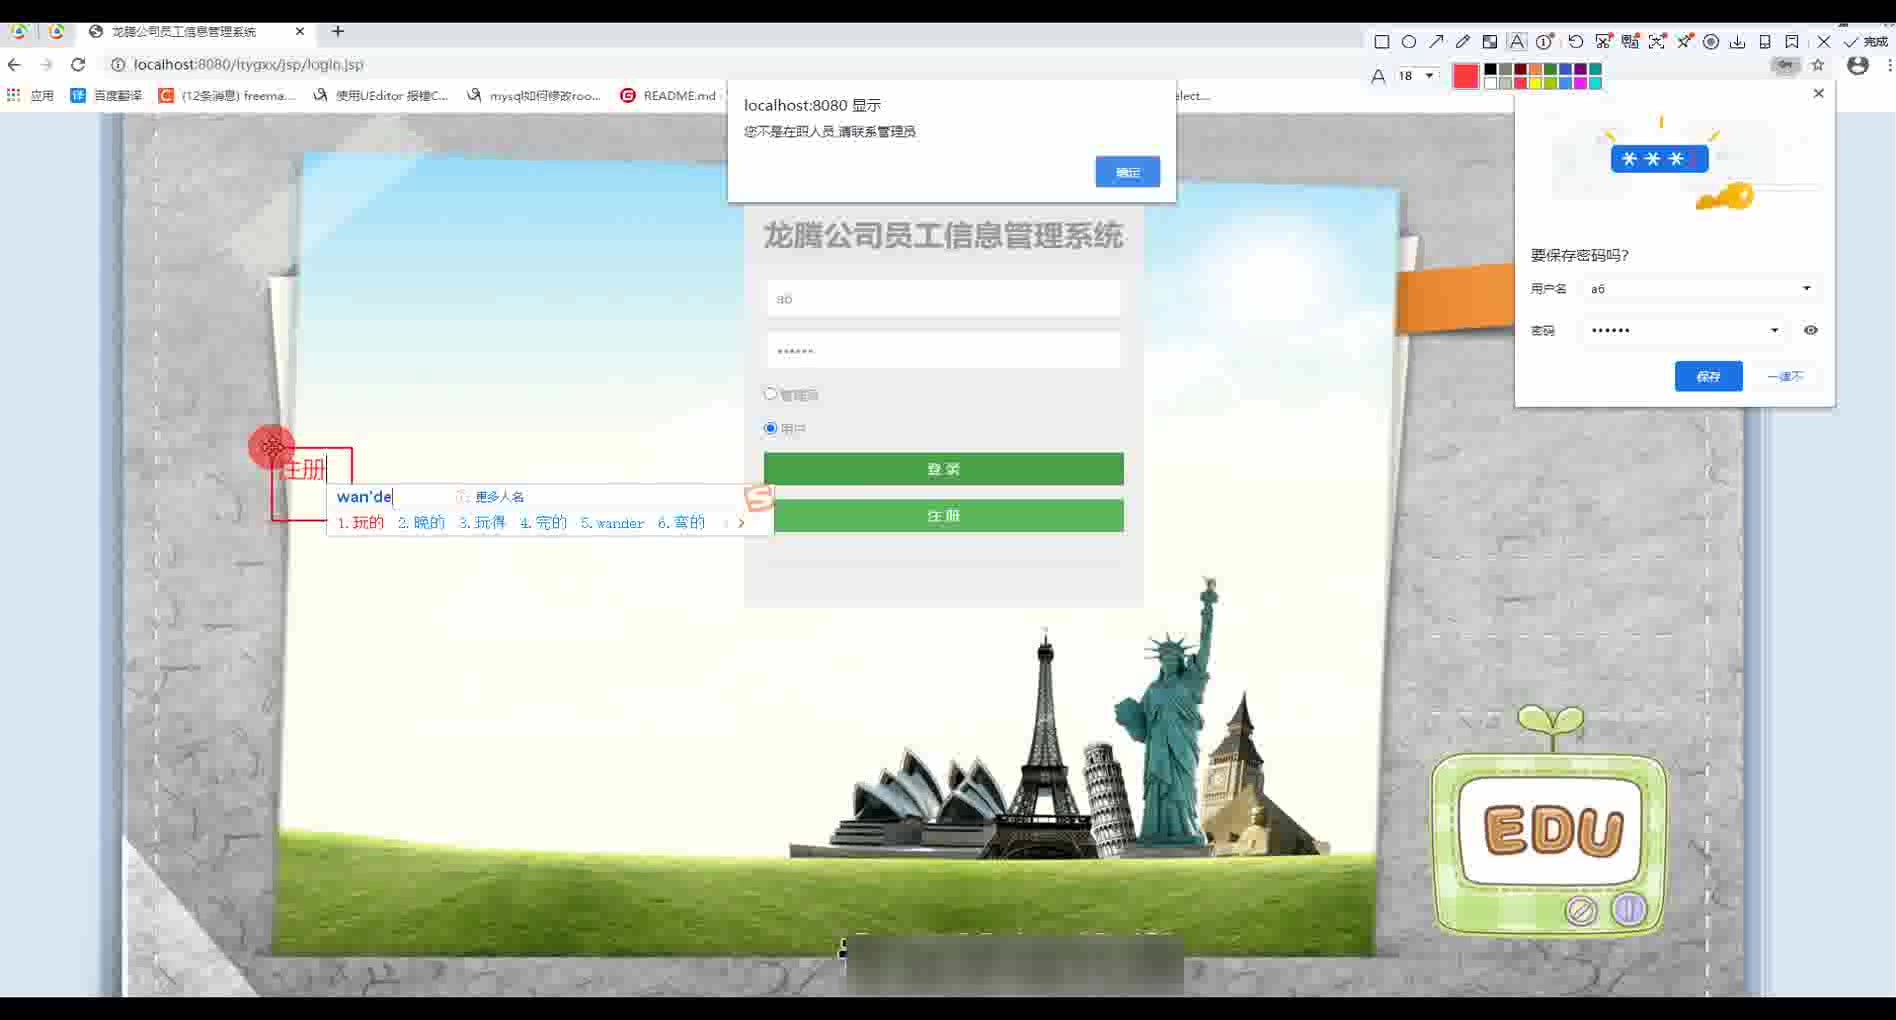Pick the yellow color swatch
This screenshot has height=1020, width=1896.
pyautogui.click(x=1535, y=83)
